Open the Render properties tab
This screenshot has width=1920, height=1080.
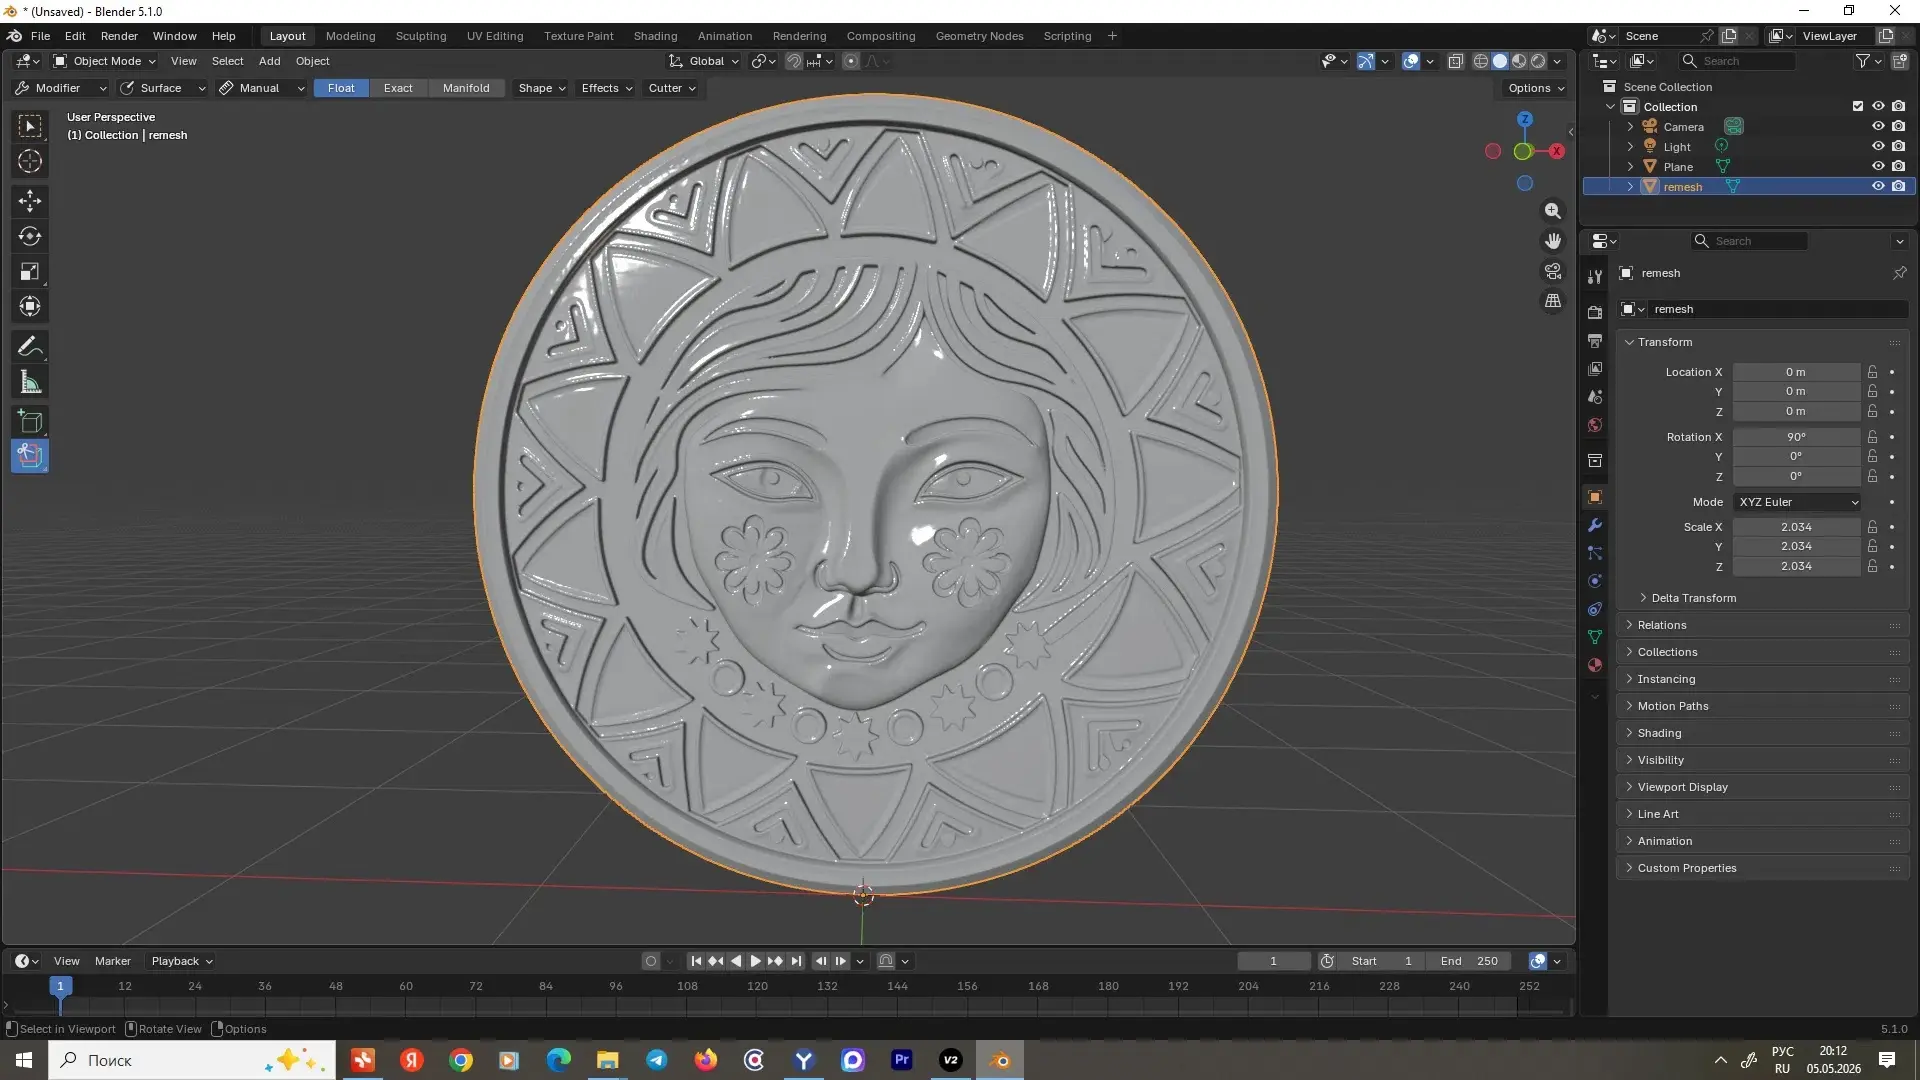(1595, 313)
